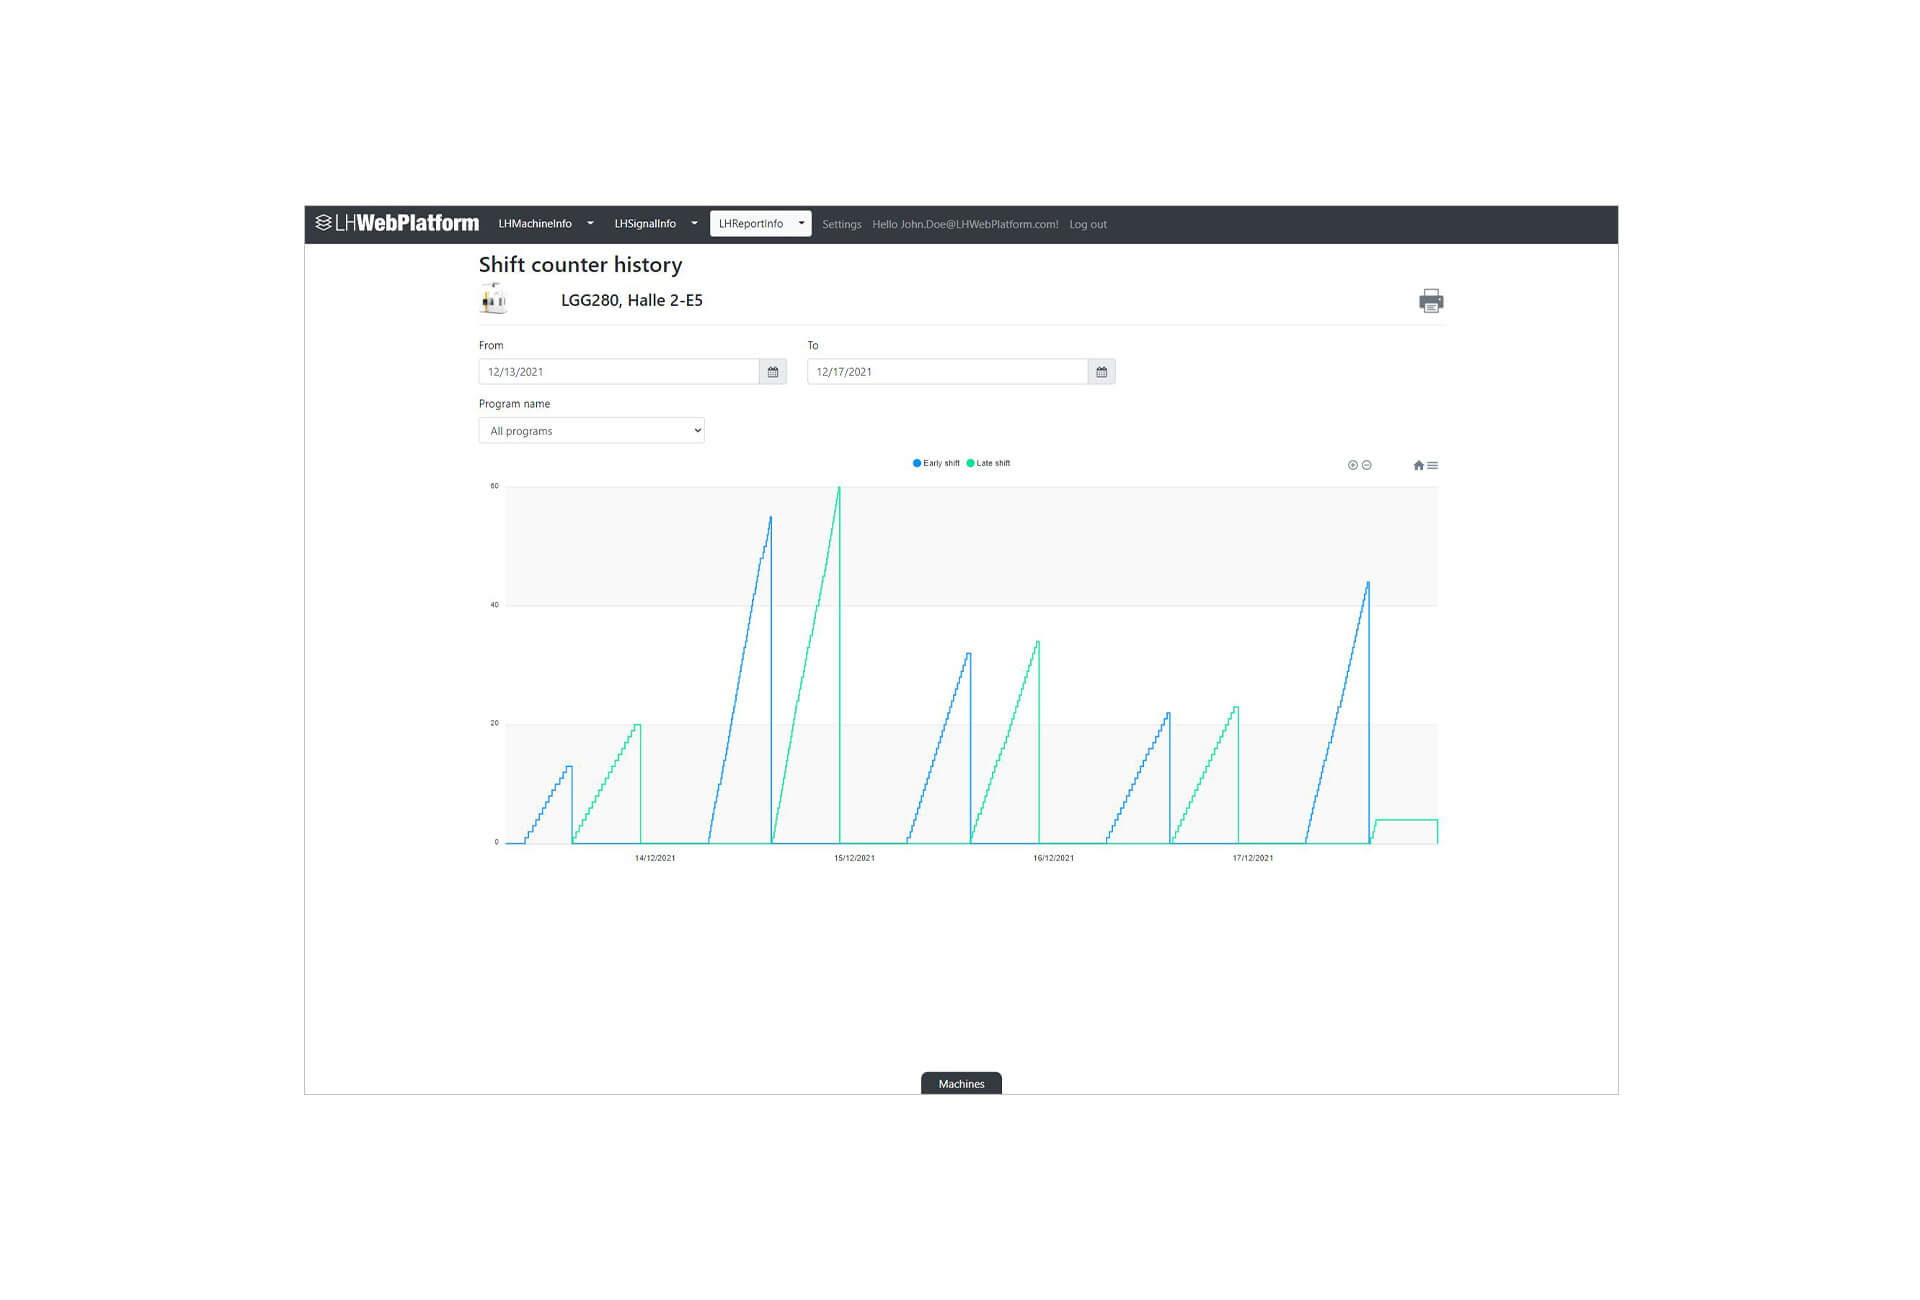Click the LGG280 machine thumbnail image
Image resolution: width=1920 pixels, height=1300 pixels.
[494, 299]
